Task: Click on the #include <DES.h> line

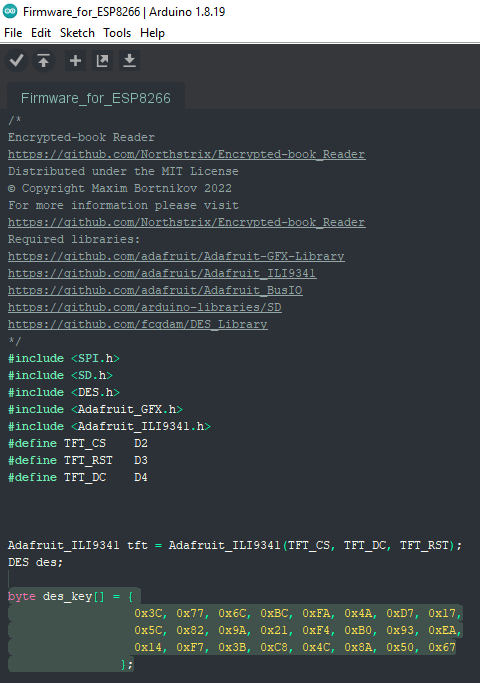Action: (x=64, y=392)
